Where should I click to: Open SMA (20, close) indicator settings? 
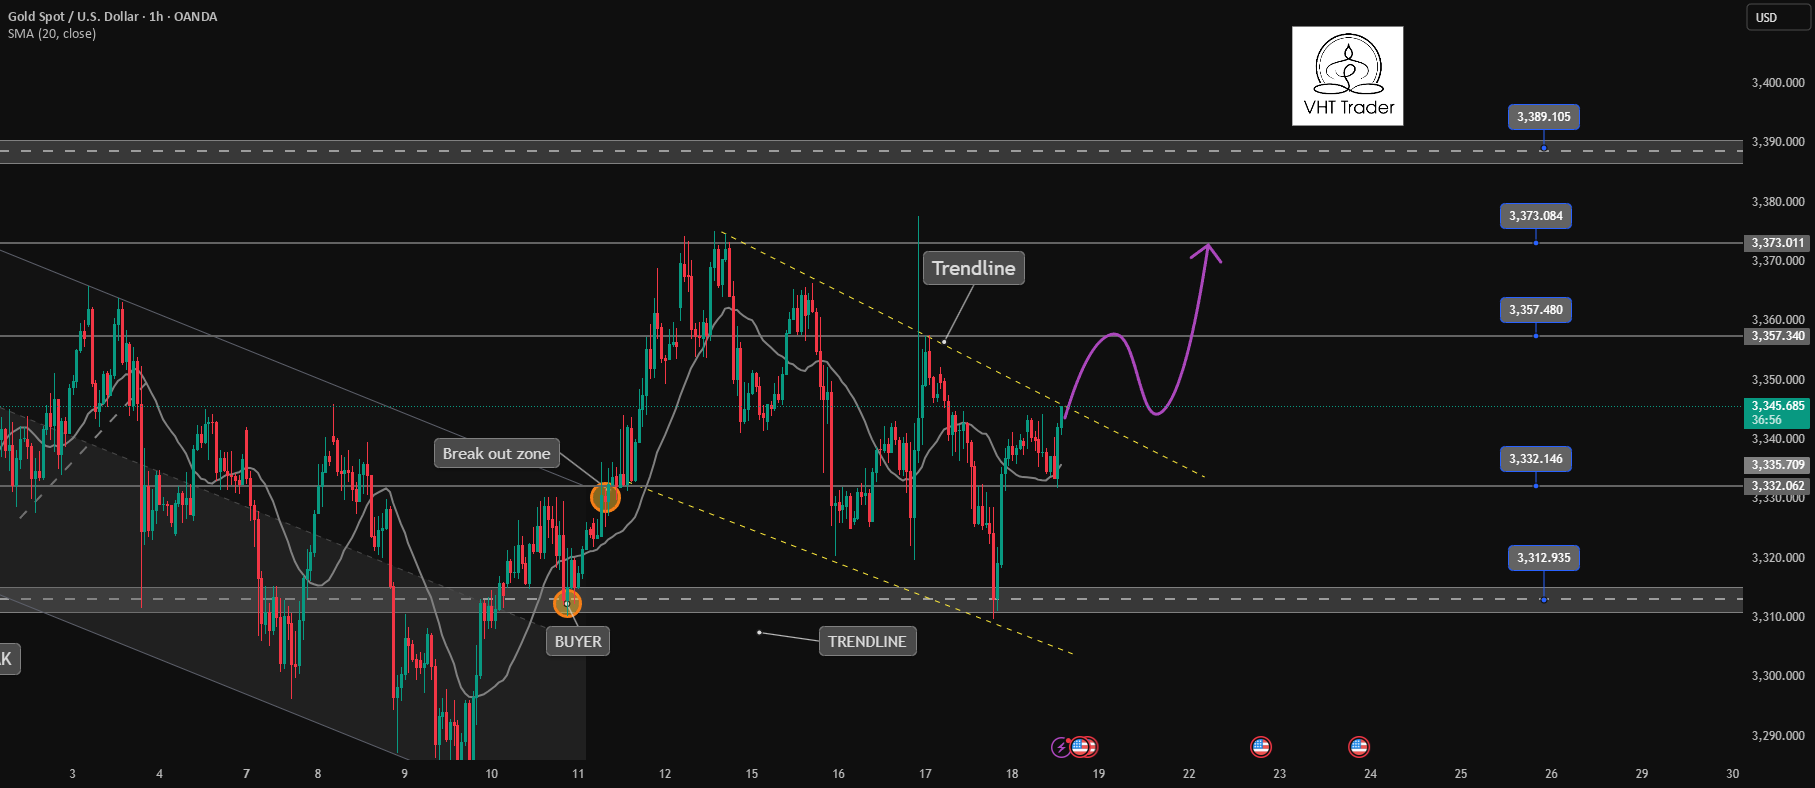[x=52, y=34]
